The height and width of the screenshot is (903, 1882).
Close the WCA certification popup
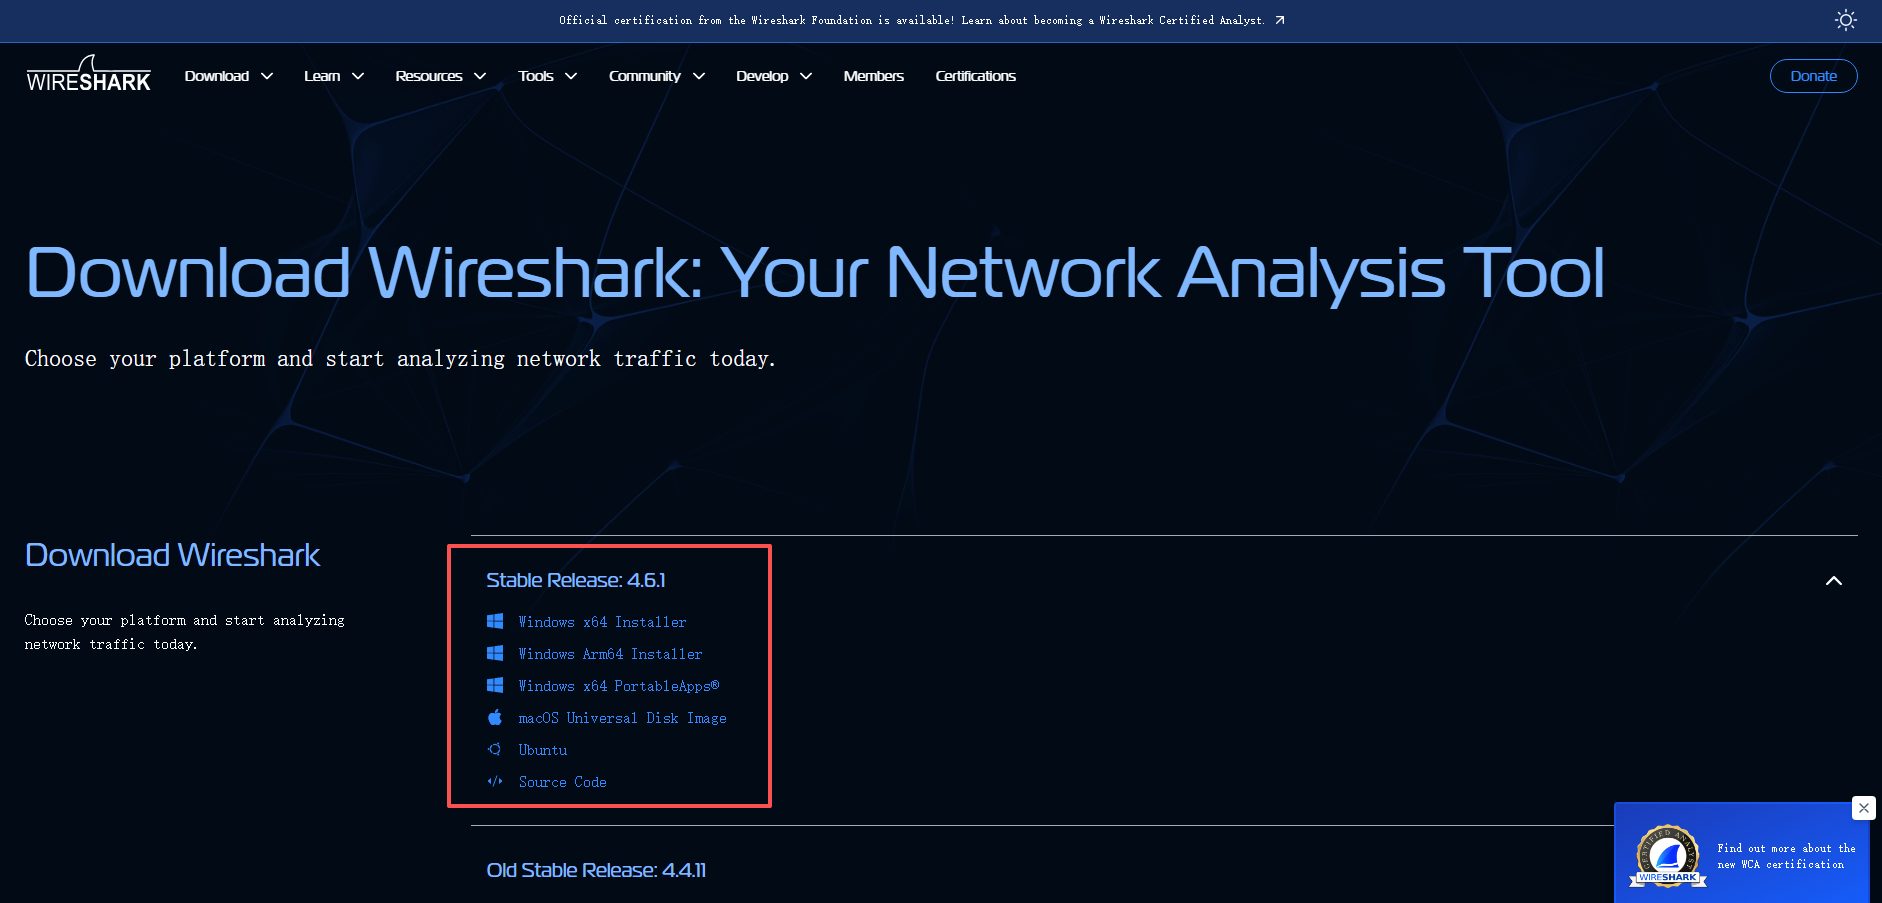[1863, 808]
